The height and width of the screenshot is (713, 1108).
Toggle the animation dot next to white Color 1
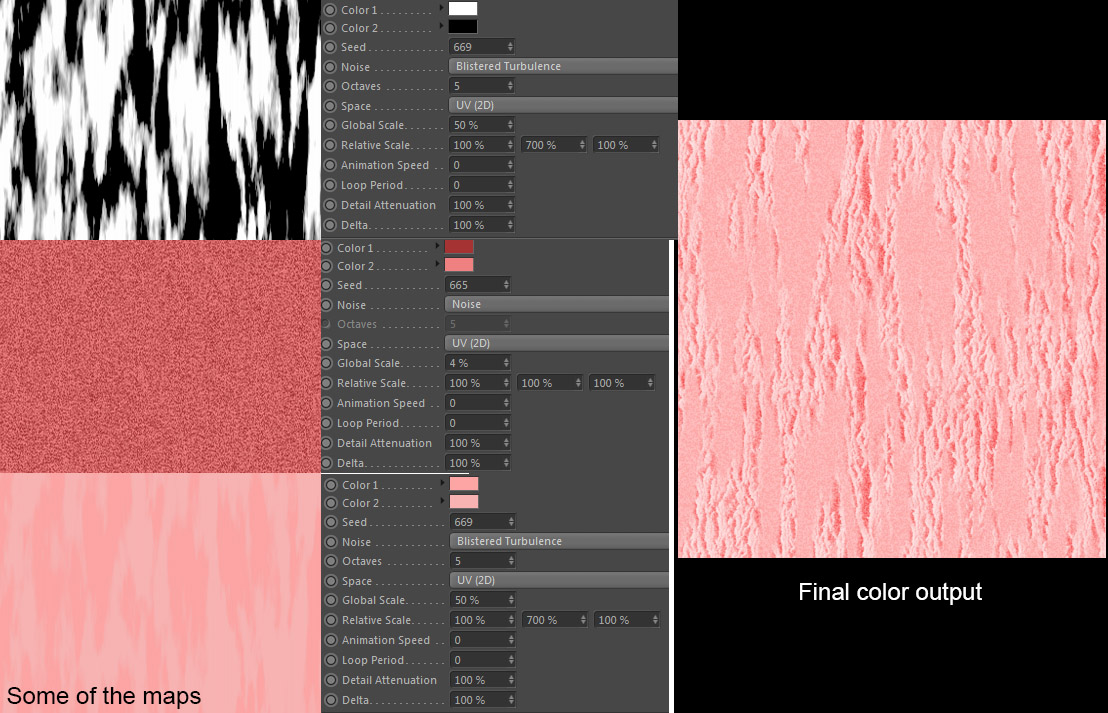(x=330, y=10)
